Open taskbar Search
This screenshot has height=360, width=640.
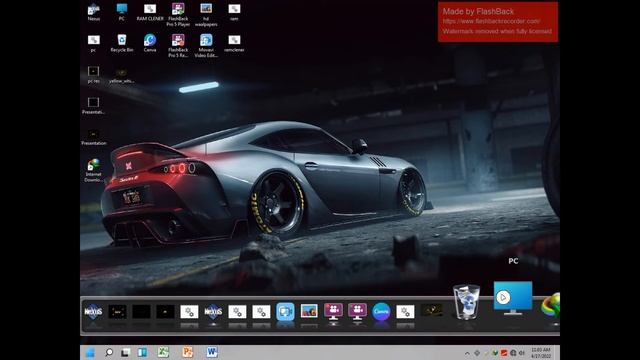109,352
